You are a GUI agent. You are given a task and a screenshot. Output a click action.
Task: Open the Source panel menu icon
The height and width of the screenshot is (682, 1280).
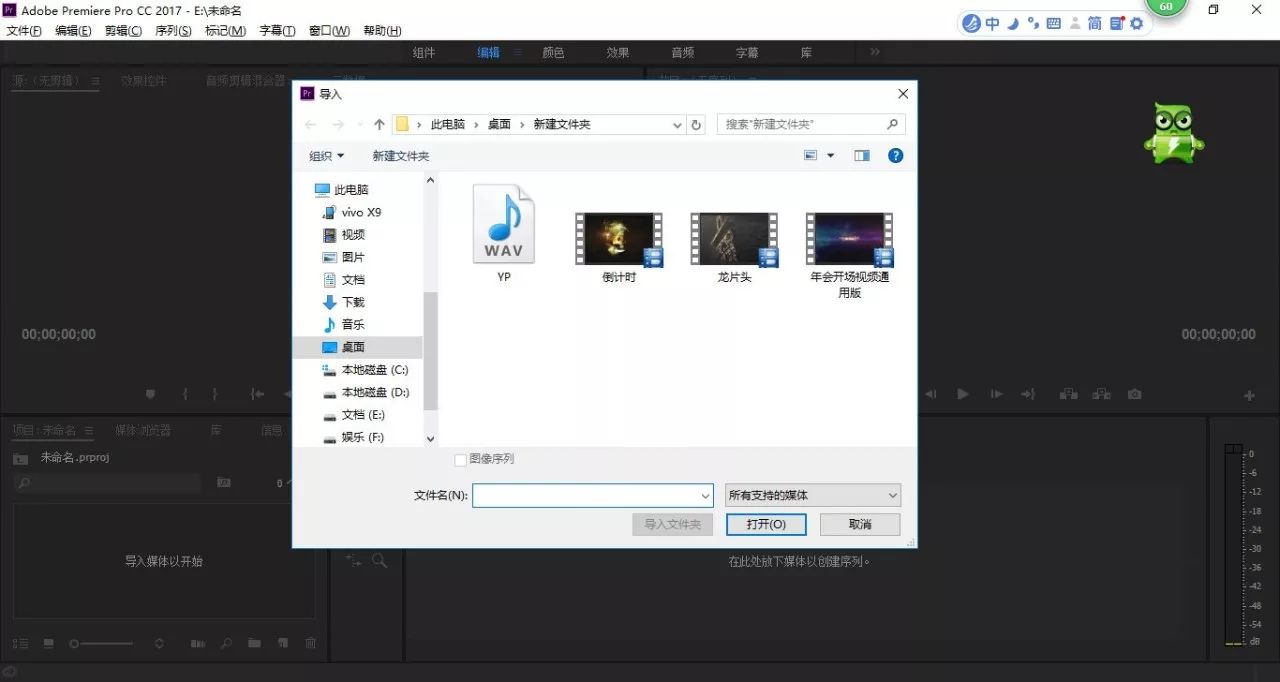point(95,81)
